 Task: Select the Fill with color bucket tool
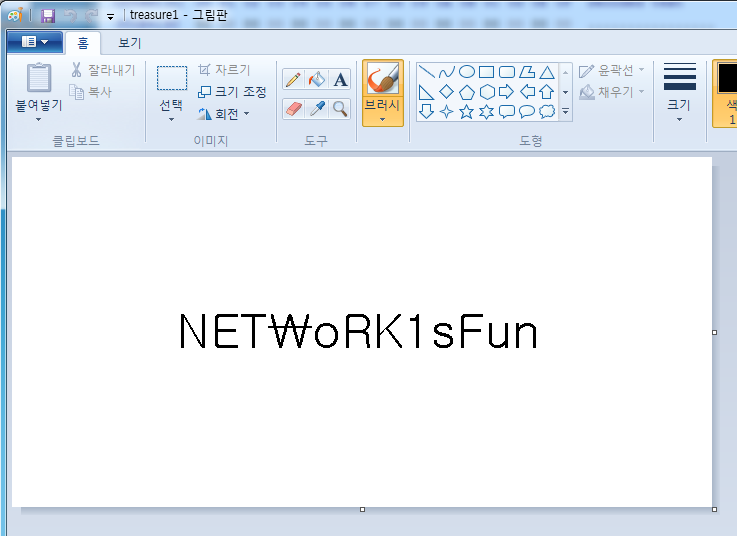tap(317, 79)
